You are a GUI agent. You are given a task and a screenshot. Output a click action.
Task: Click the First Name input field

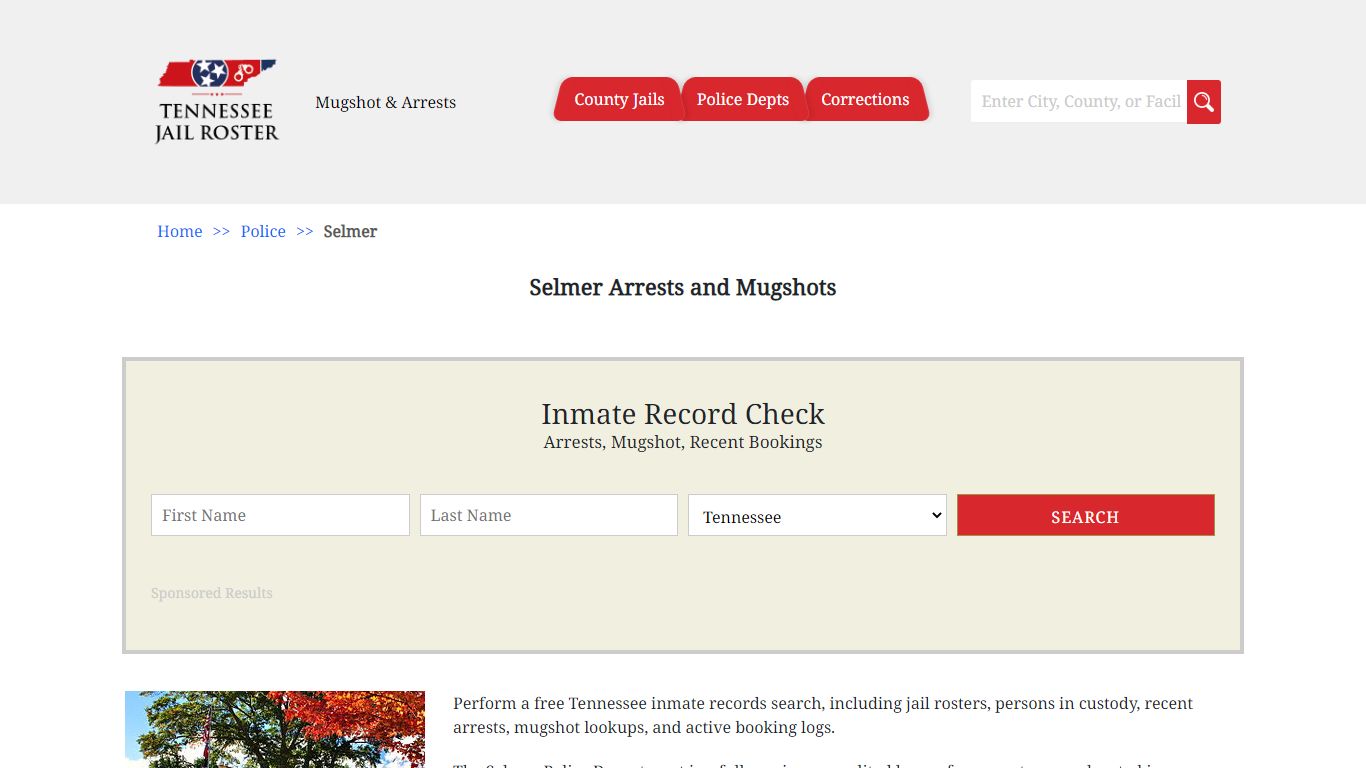coord(280,515)
